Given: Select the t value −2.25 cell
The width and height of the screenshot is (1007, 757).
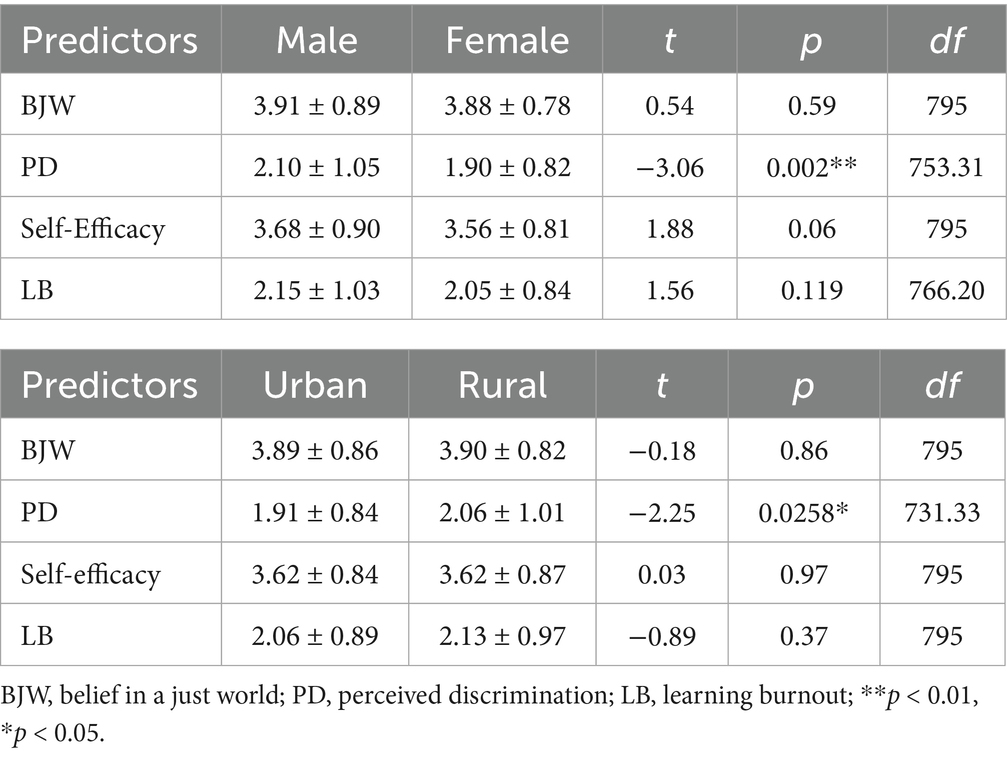Looking at the screenshot, I should tap(661, 513).
